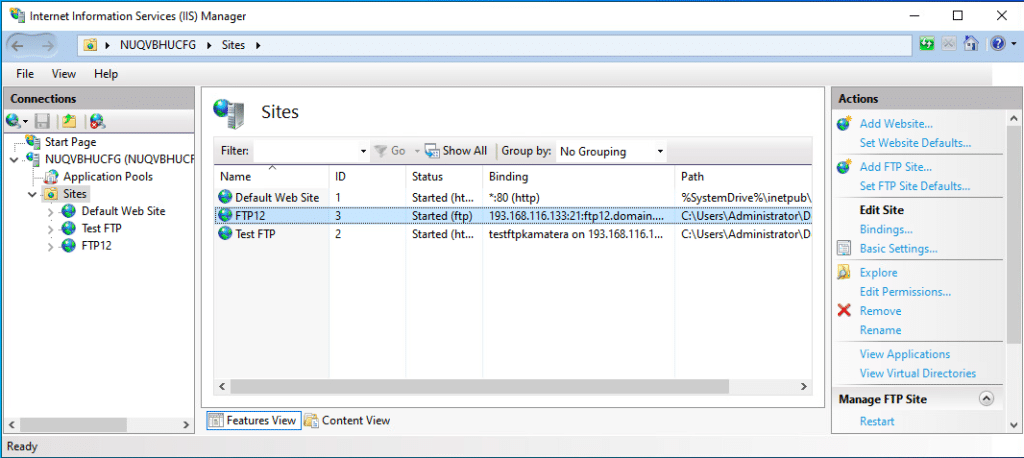Click the globe icon of Test FTP list row
This screenshot has width=1024, height=458.
226,233
